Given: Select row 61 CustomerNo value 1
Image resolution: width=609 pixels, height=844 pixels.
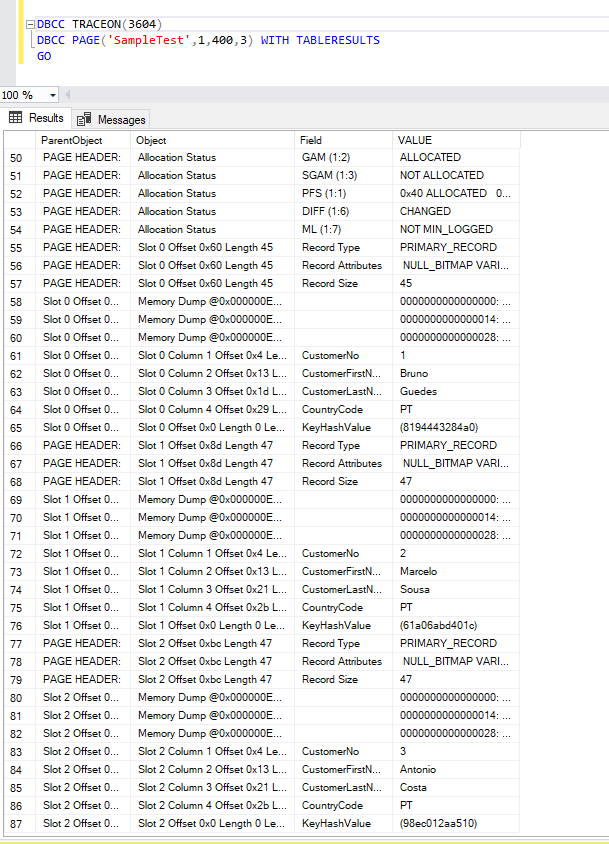Looking at the screenshot, I should point(456,355).
